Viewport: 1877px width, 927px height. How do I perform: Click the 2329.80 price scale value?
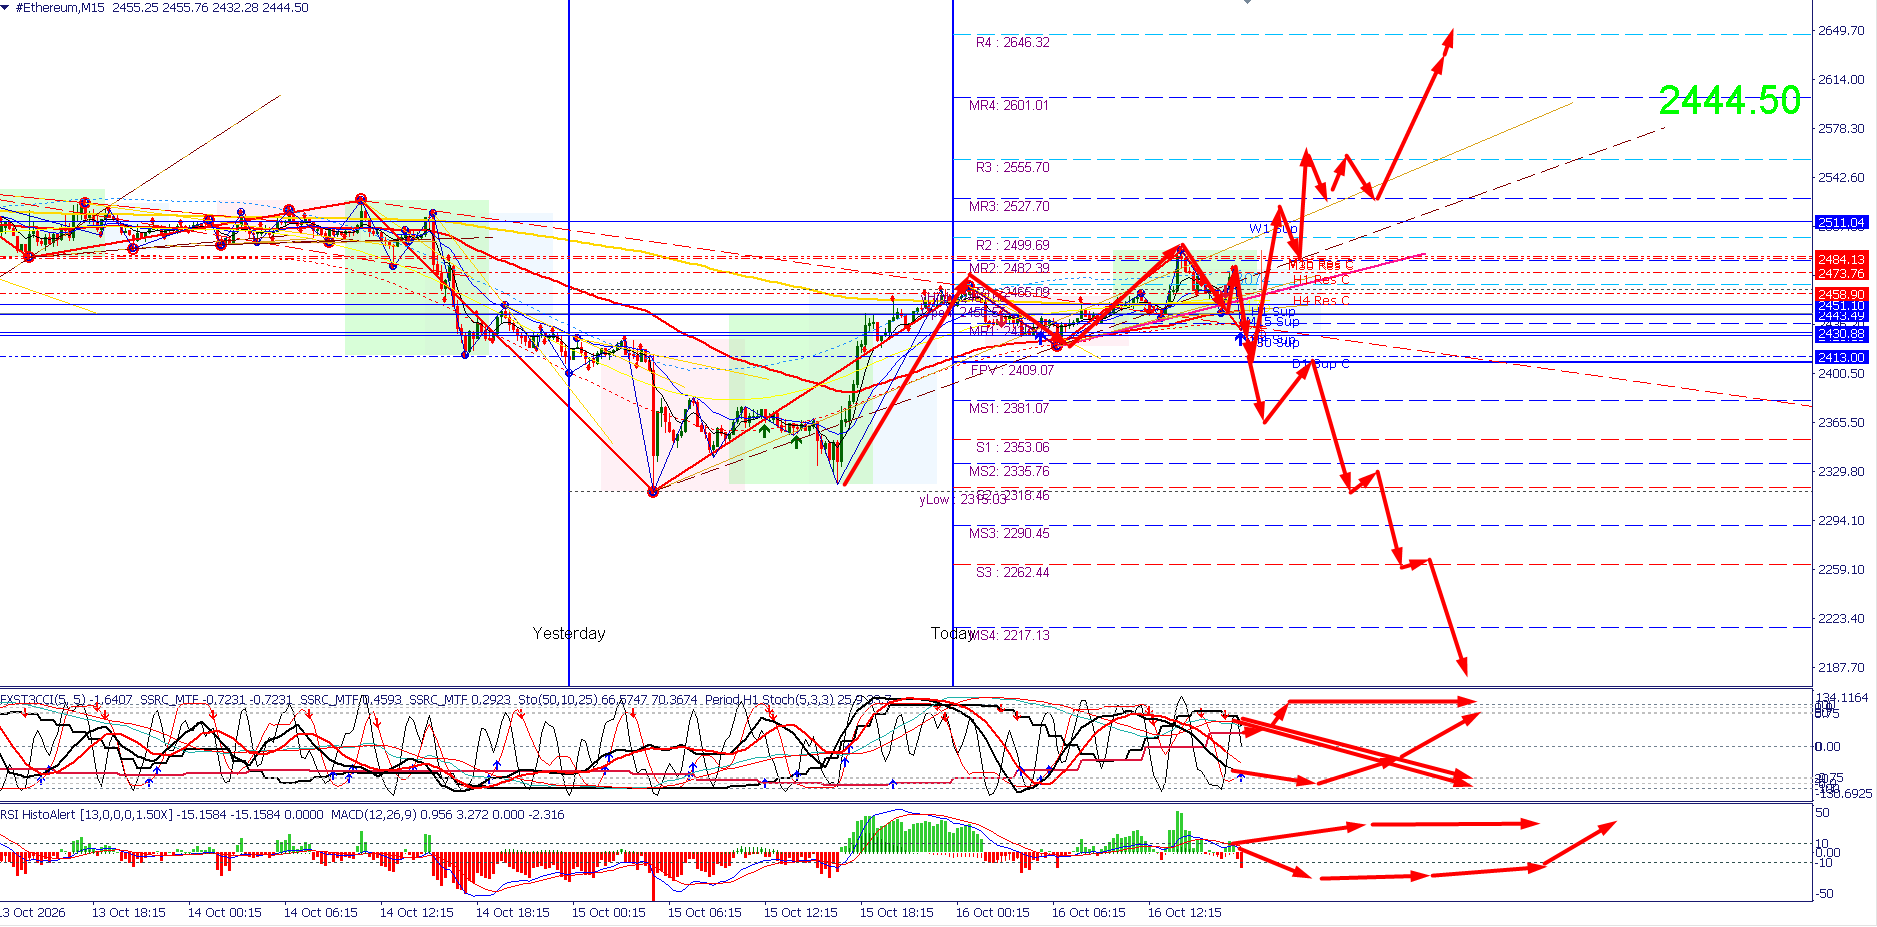1841,472
